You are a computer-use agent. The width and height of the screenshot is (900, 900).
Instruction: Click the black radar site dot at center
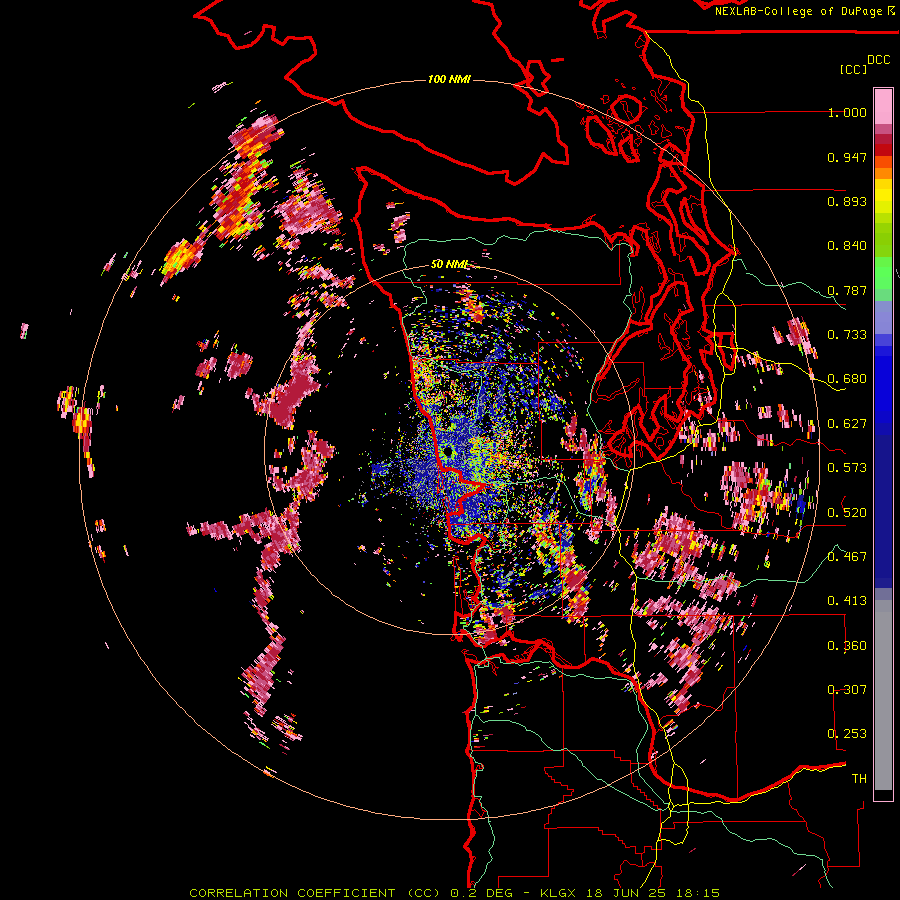click(x=447, y=453)
